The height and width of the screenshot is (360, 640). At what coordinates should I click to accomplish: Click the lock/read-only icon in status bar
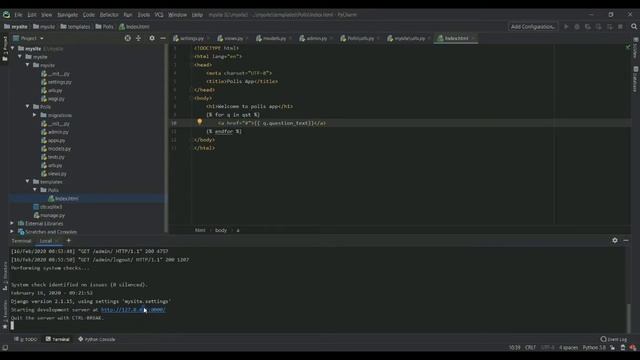click(613, 348)
